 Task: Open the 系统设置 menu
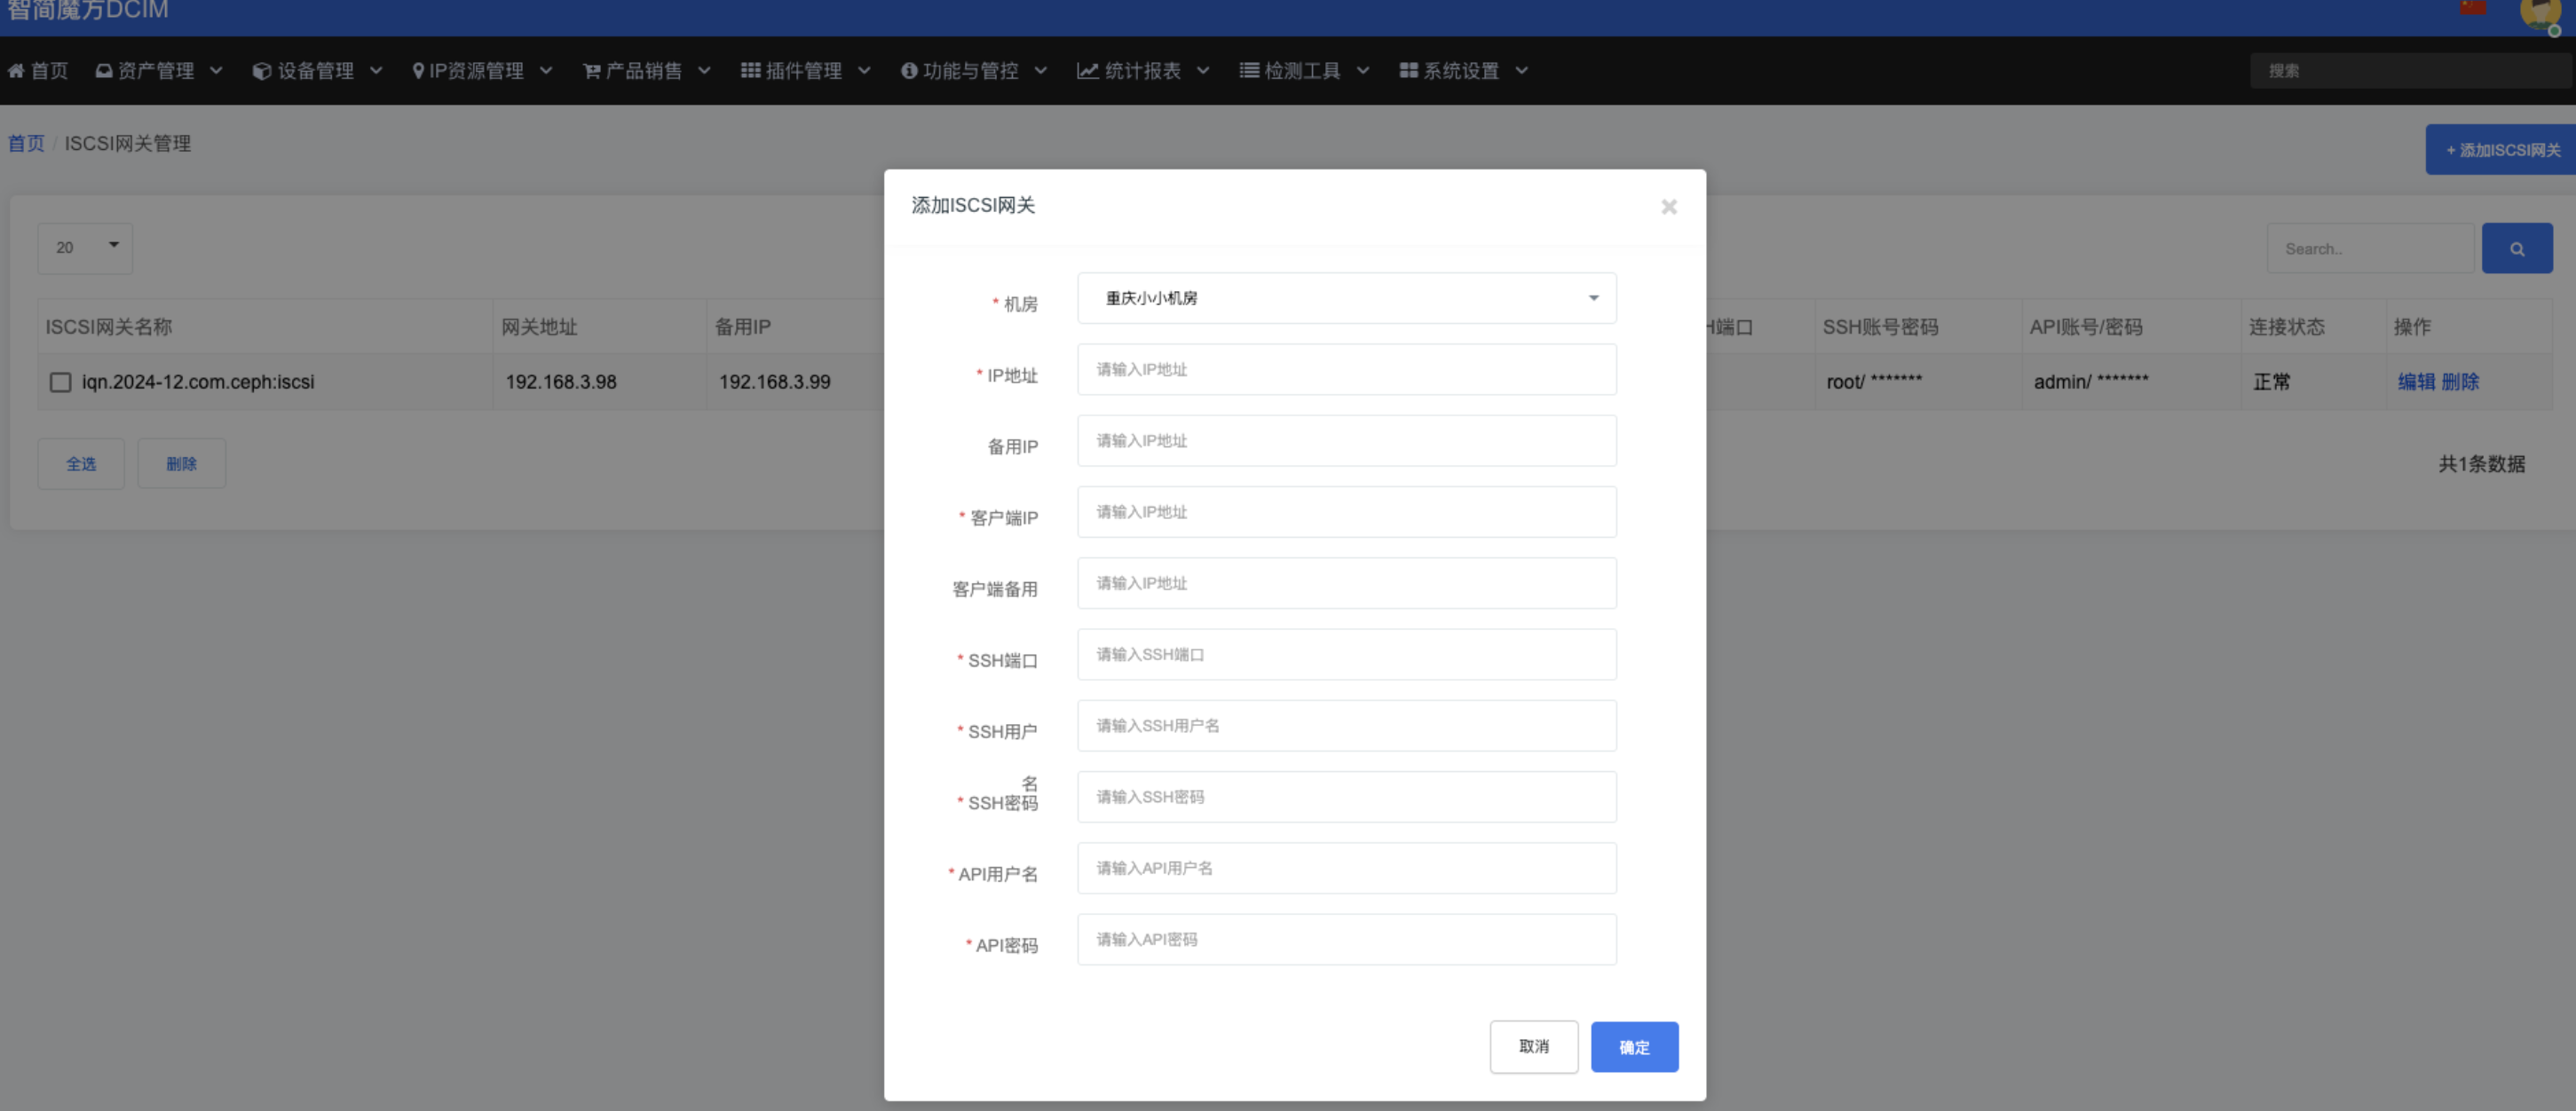1464,71
